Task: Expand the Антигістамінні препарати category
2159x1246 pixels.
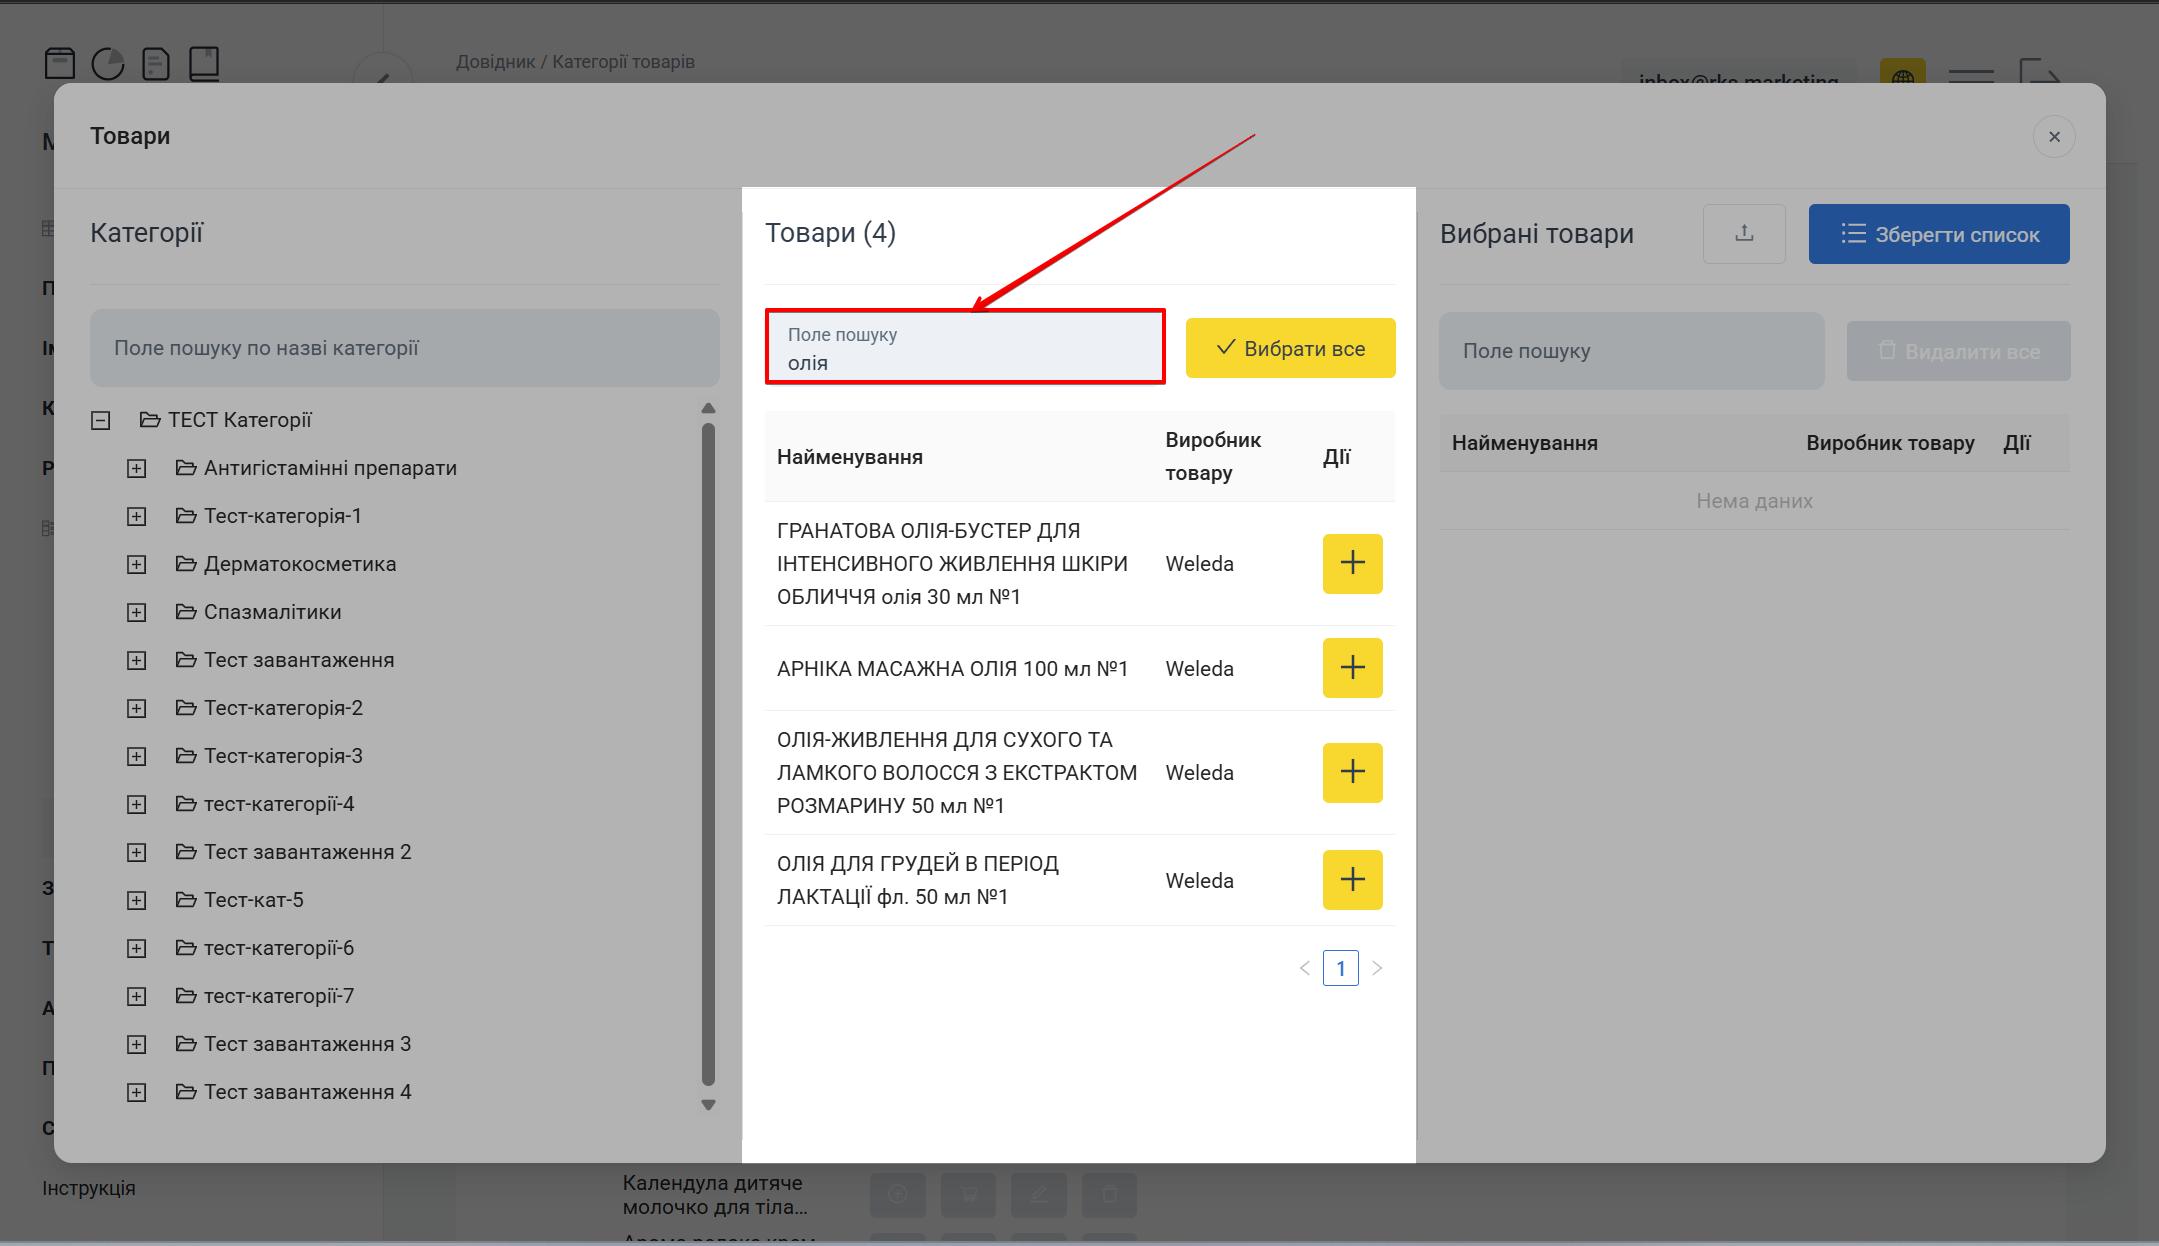Action: tap(137, 468)
